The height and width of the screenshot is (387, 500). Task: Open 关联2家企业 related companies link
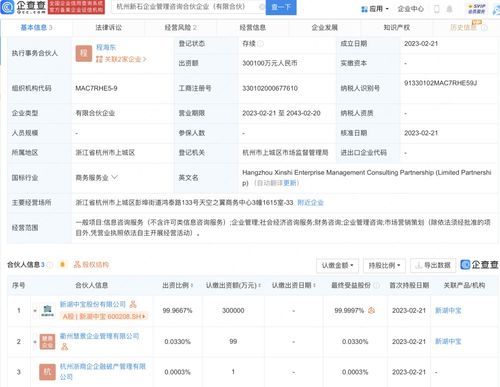121,59
